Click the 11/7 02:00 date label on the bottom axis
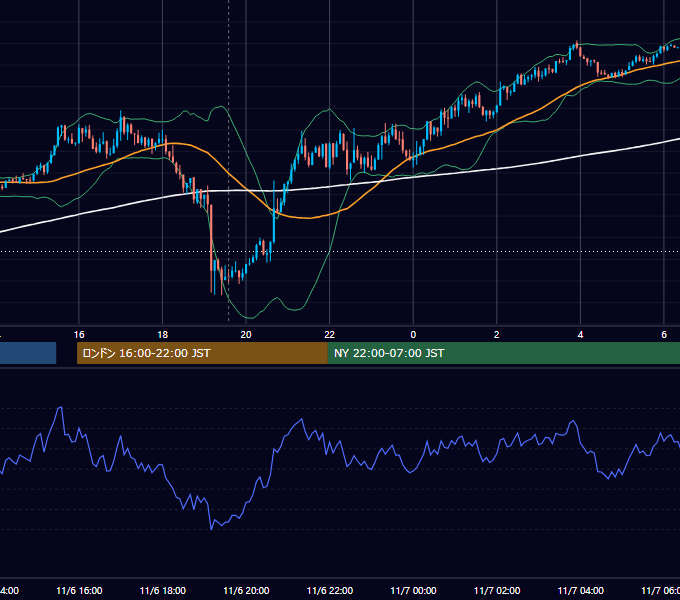The height and width of the screenshot is (600, 680). (x=497, y=591)
